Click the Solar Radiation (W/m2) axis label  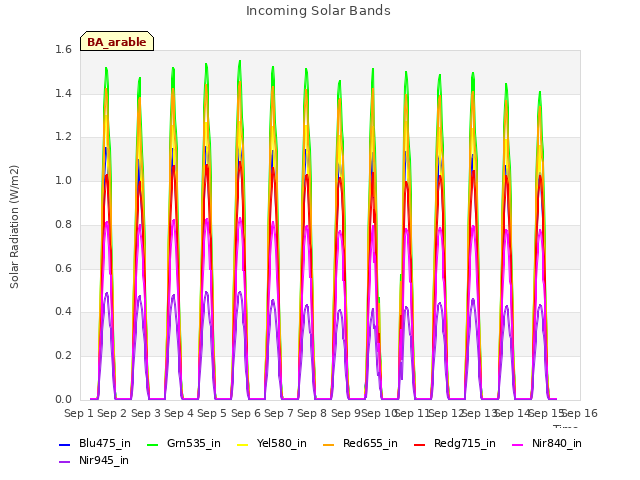point(14,227)
